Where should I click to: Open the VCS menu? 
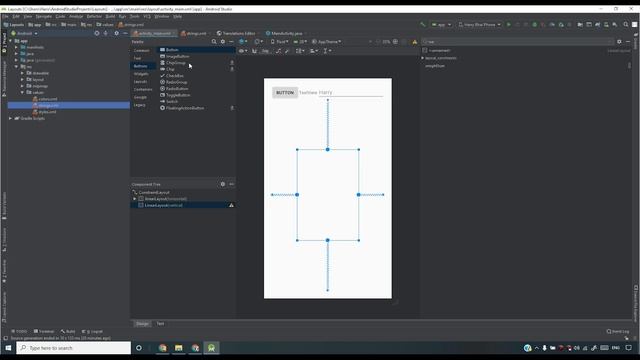click(147, 16)
